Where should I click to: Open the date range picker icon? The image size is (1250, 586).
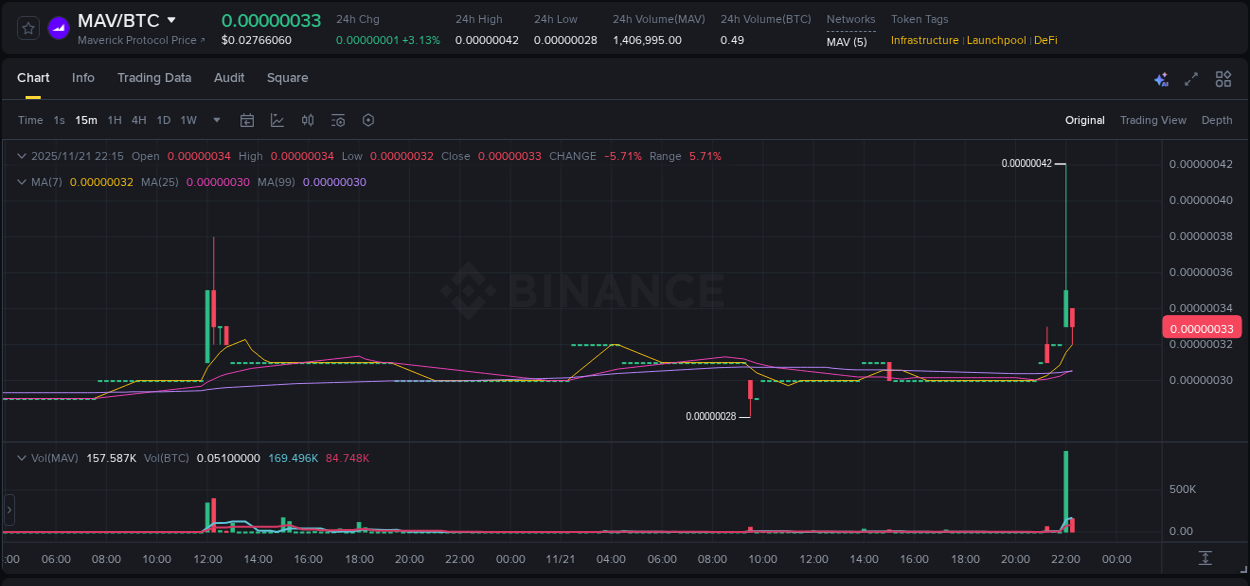(247, 120)
